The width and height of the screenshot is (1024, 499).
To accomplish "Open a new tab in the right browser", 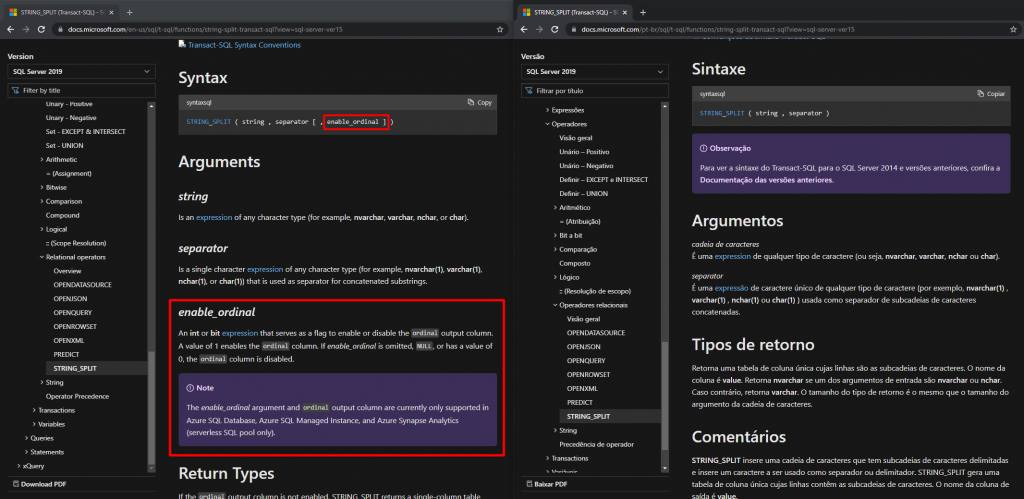I will (643, 12).
